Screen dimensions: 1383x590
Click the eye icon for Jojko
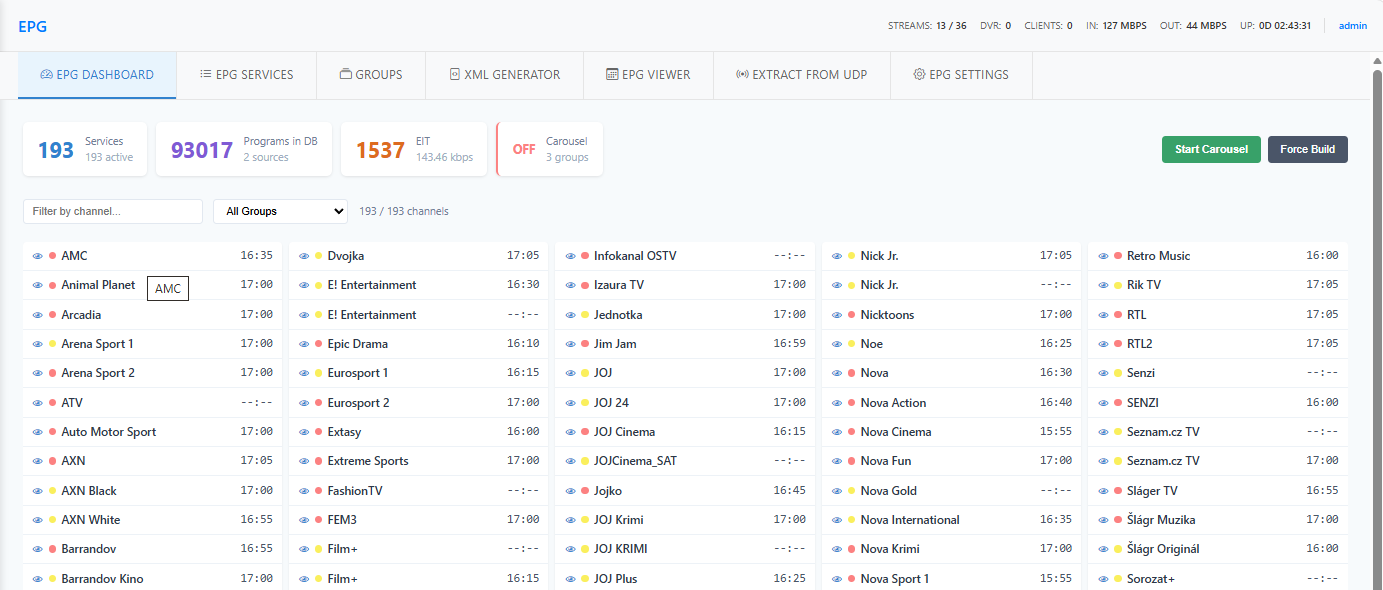coord(570,491)
